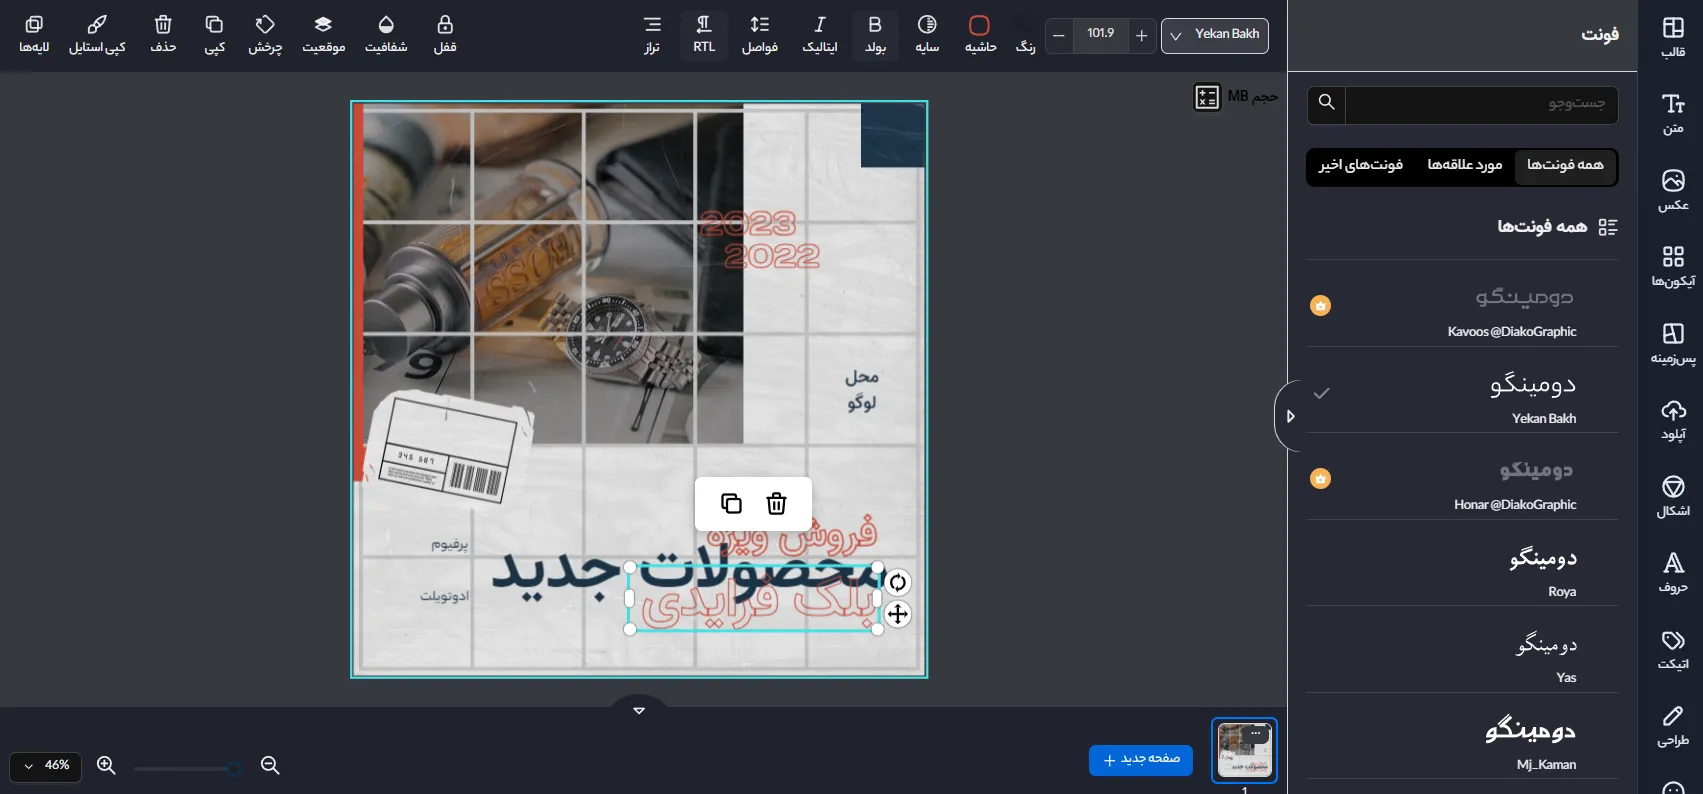Screen dimensions: 1703x794
Task: Open the طراحی (drawing) sidebar panel
Action: pos(1673,725)
